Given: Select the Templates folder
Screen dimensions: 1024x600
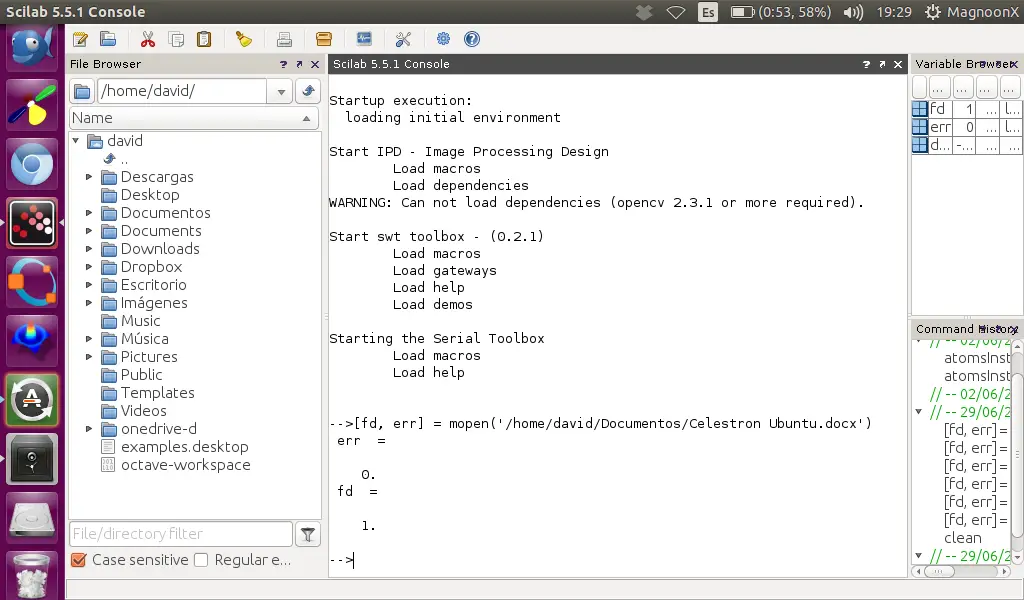Looking at the screenshot, I should [x=157, y=393].
